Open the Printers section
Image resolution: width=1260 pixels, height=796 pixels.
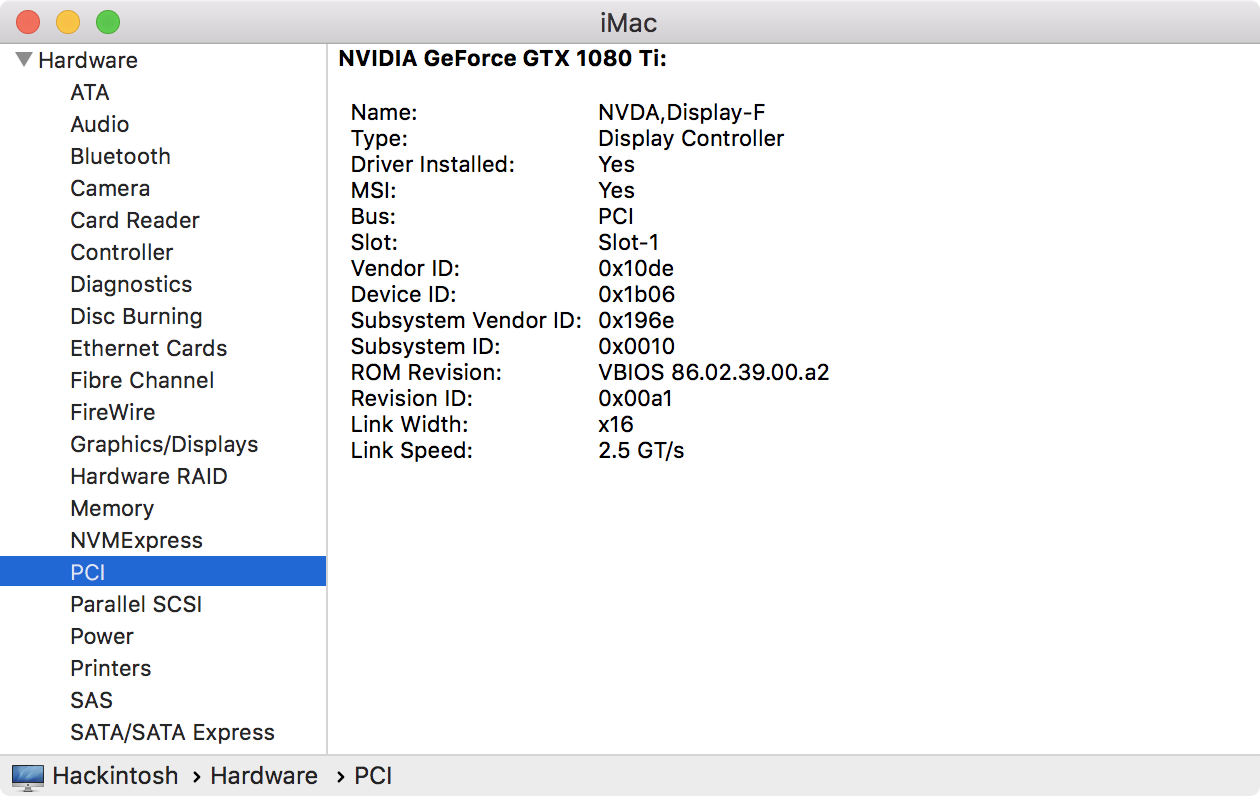[111, 668]
